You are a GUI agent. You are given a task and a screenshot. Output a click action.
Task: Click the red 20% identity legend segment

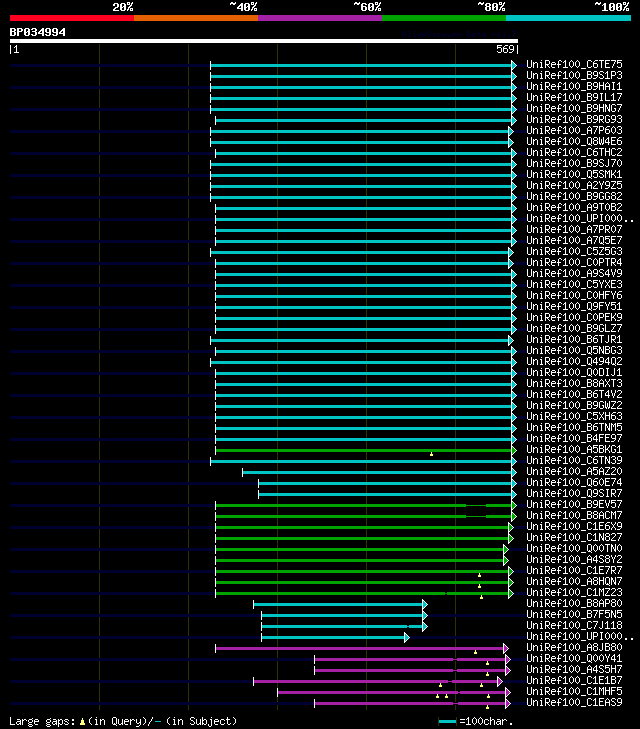(72, 18)
